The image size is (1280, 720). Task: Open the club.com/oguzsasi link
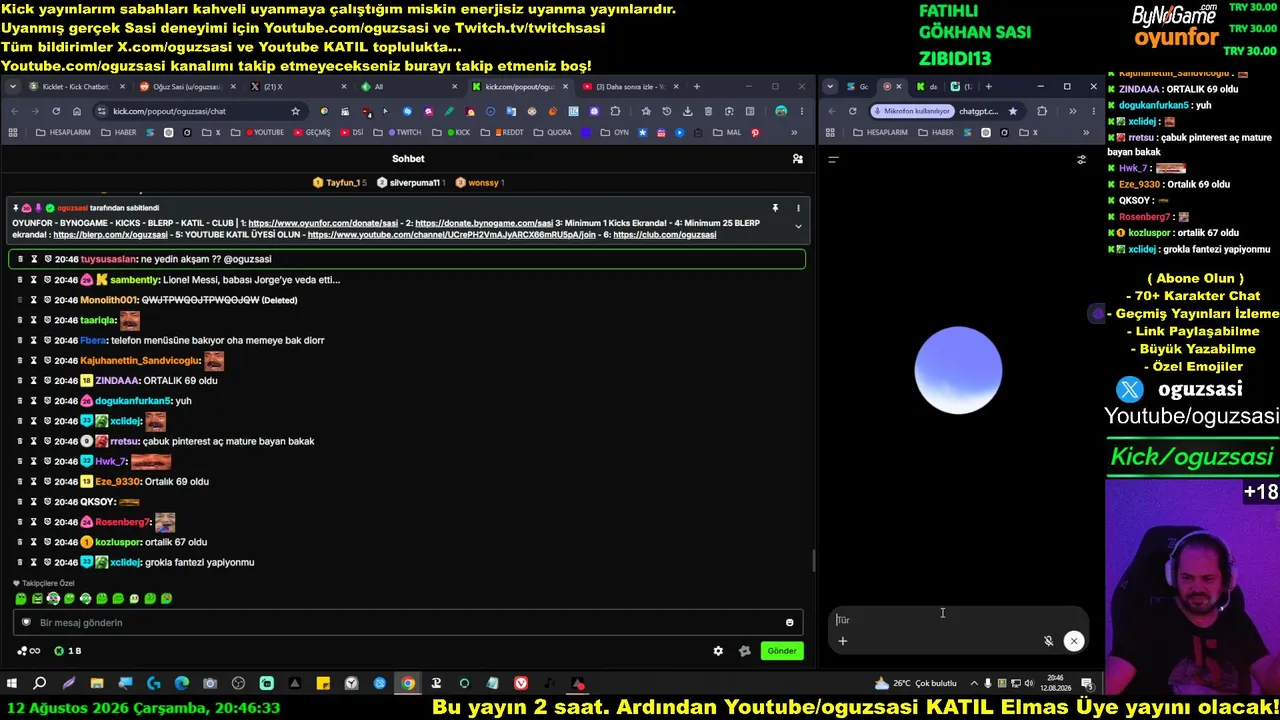[664, 235]
